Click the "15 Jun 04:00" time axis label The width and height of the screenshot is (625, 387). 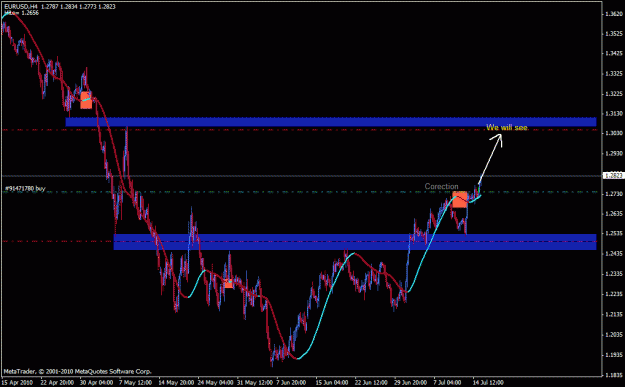click(x=333, y=382)
